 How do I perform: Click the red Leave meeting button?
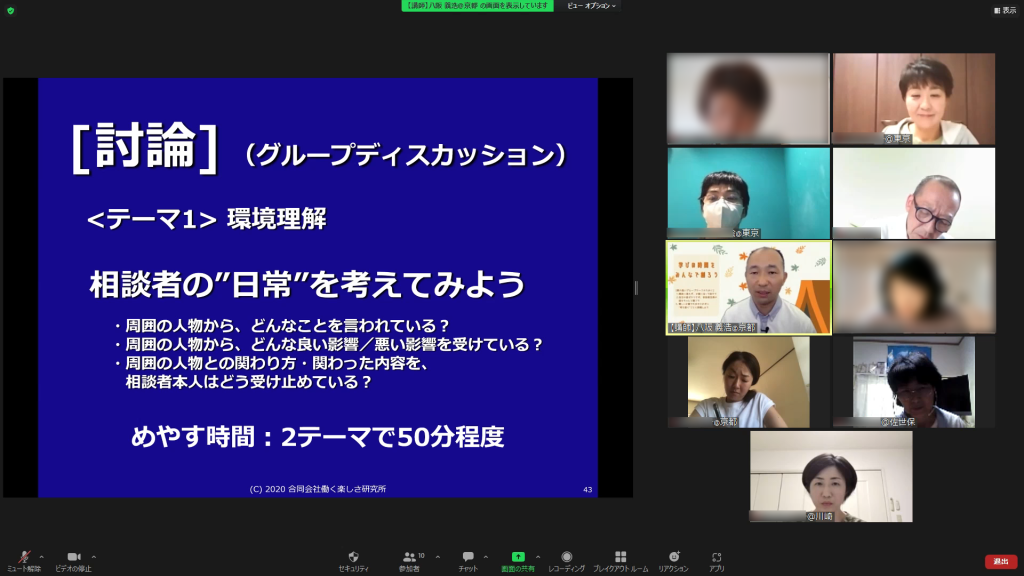1000,561
